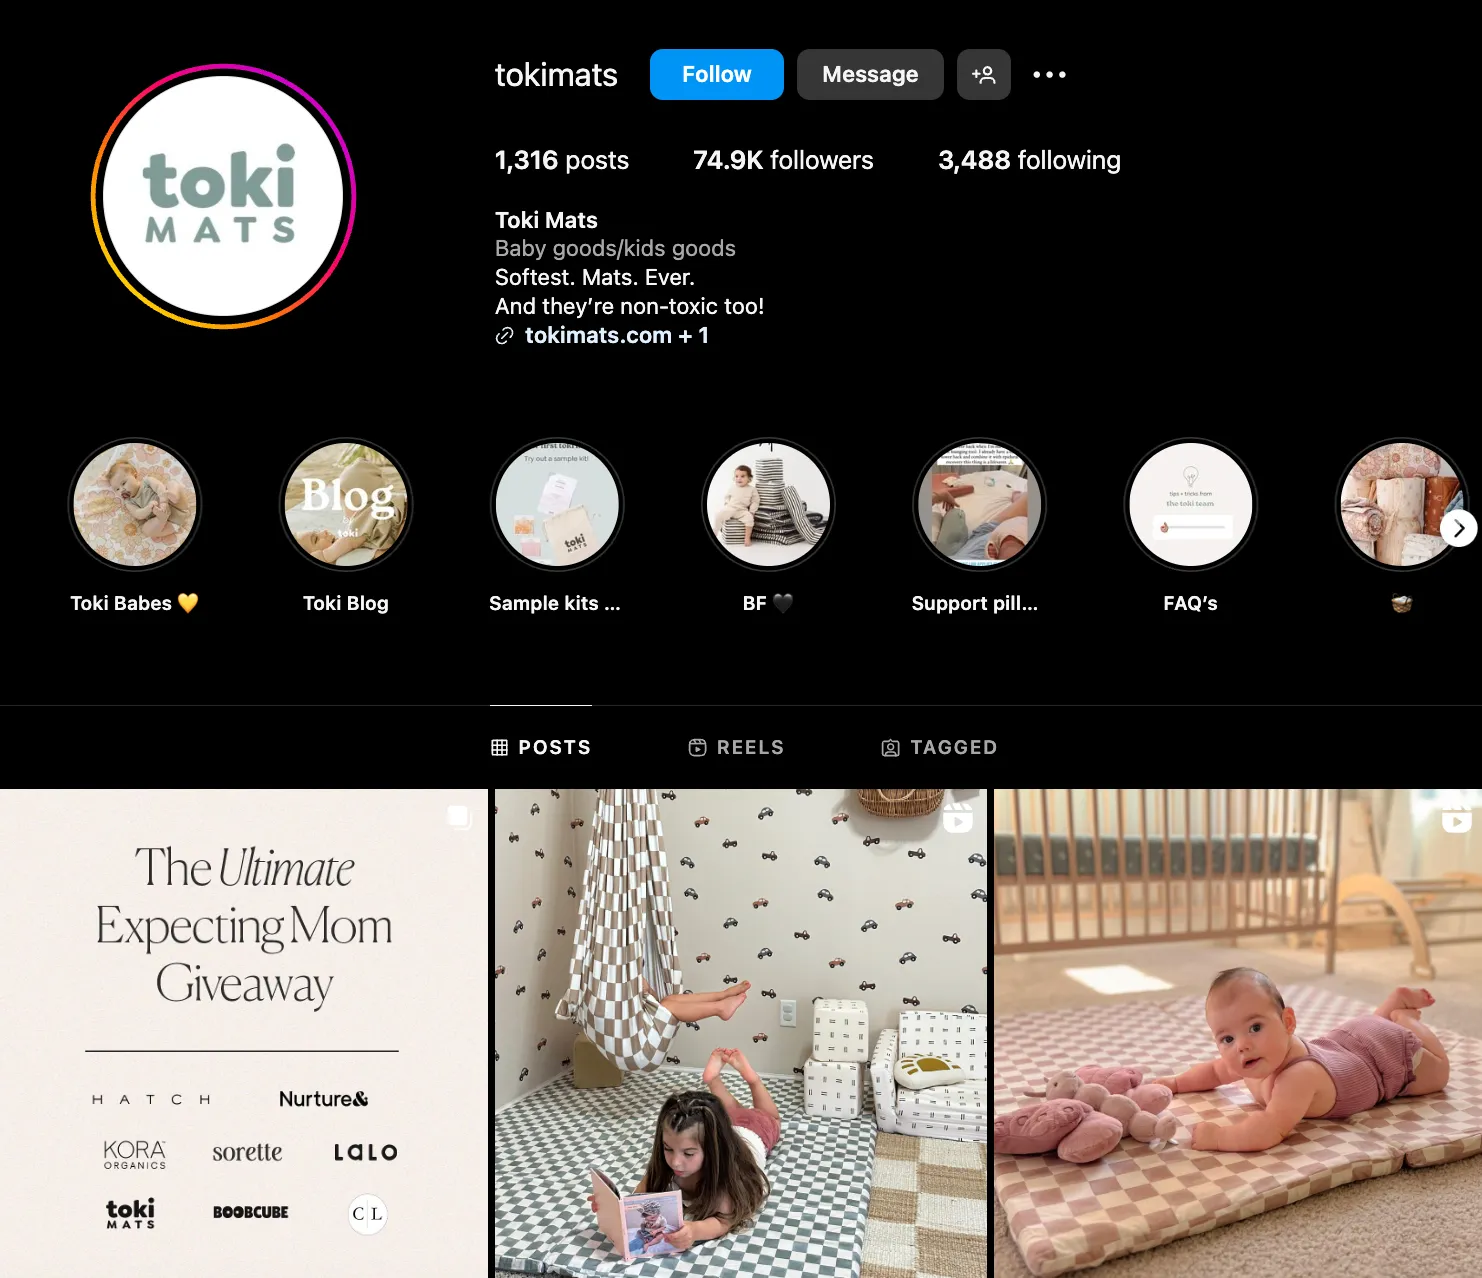Follow the tokimats account

point(717,74)
